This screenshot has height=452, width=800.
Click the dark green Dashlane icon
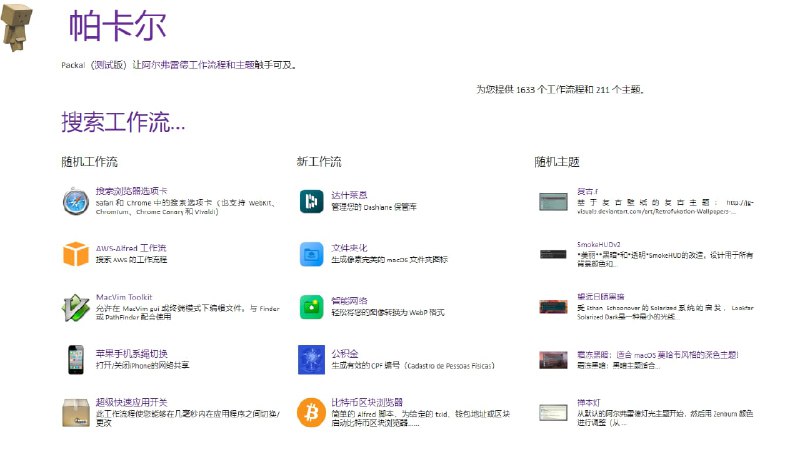pos(310,201)
